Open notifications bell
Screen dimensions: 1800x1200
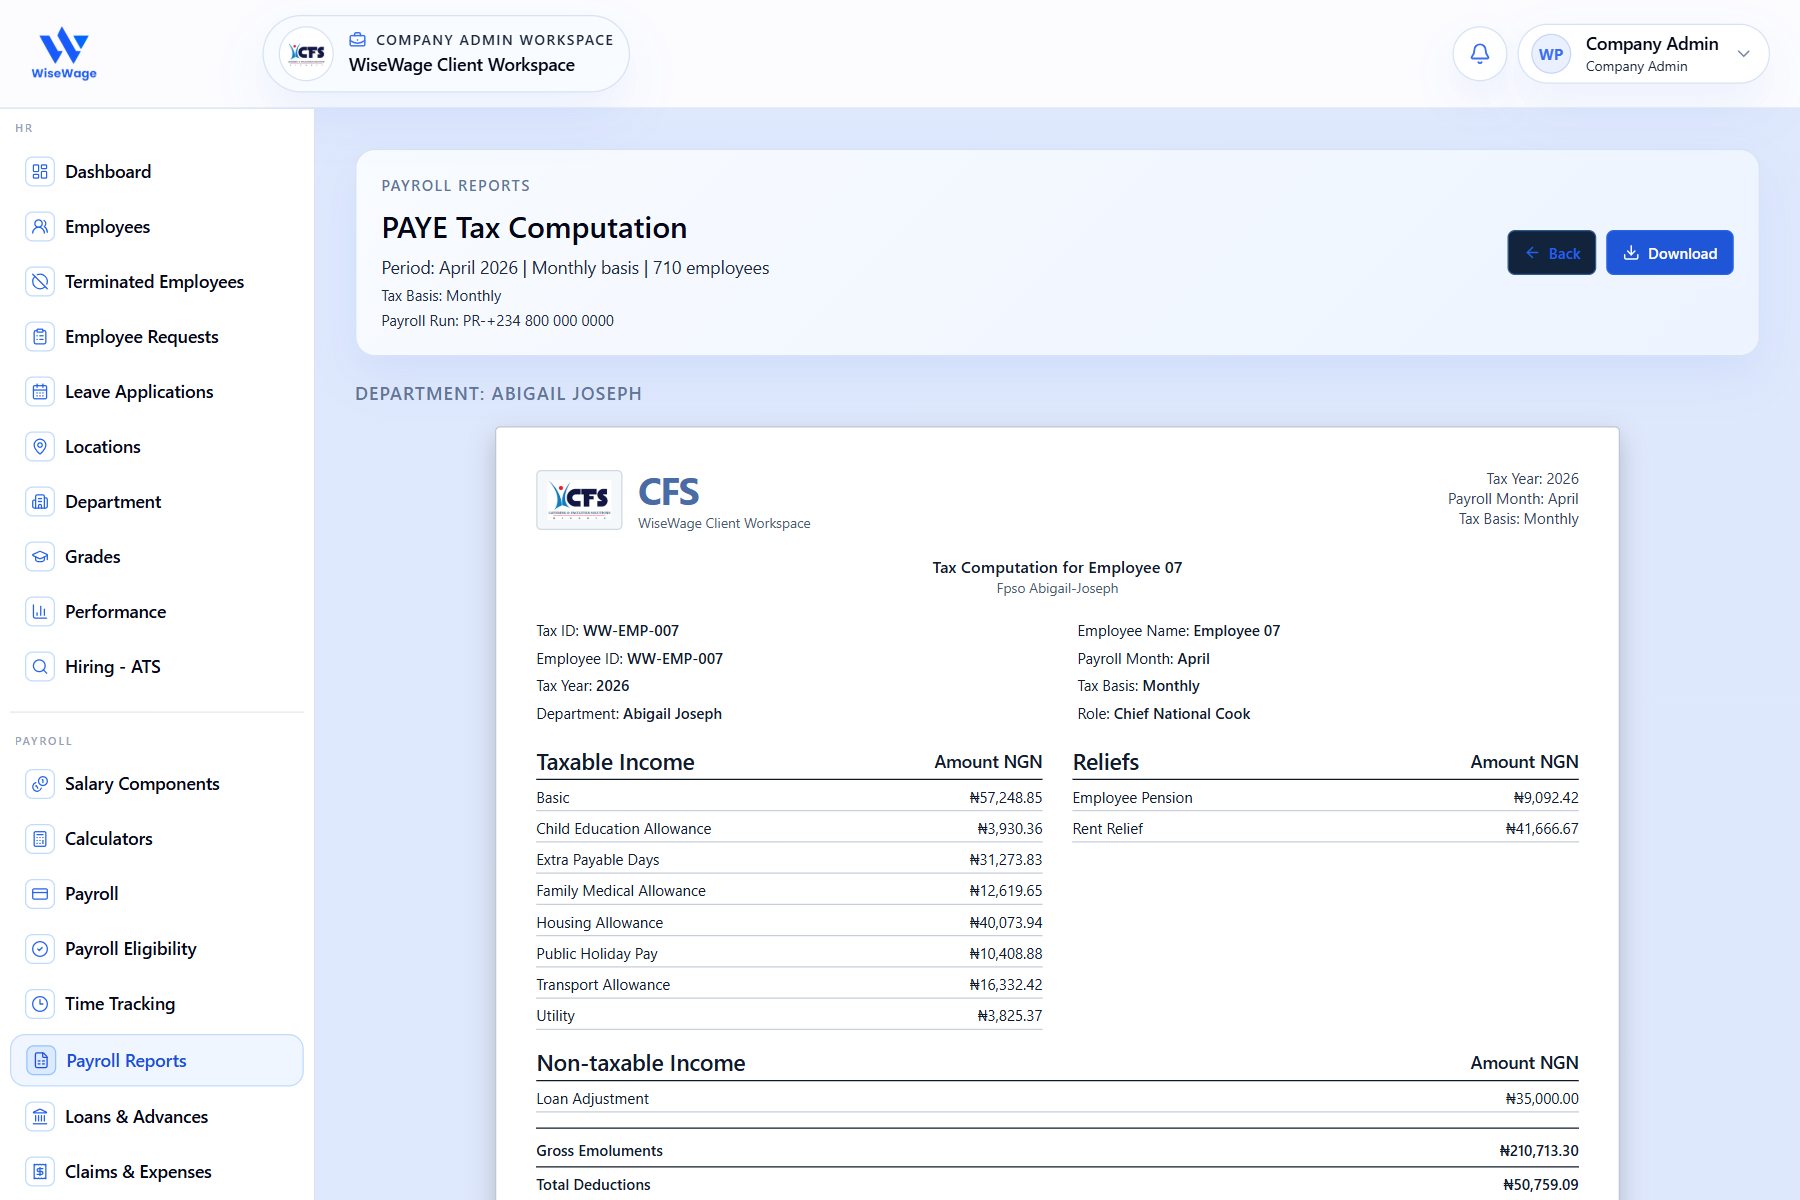click(1480, 54)
